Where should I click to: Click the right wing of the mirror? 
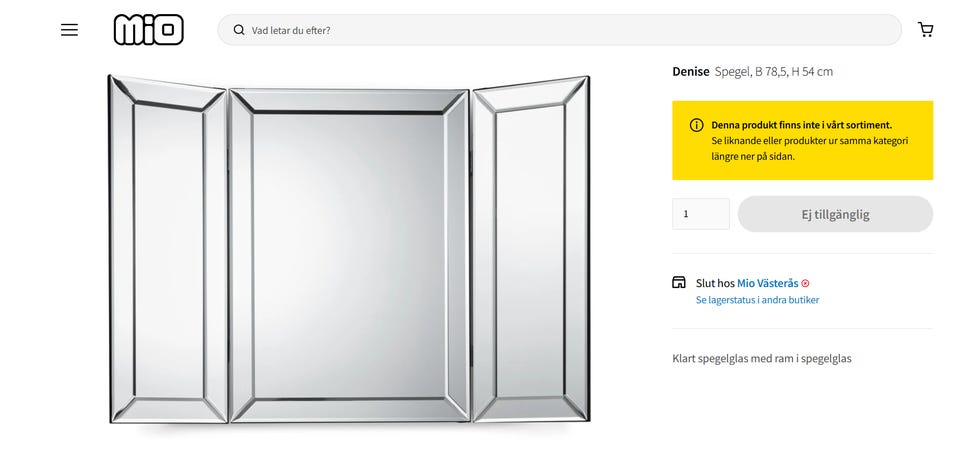[x=530, y=250]
